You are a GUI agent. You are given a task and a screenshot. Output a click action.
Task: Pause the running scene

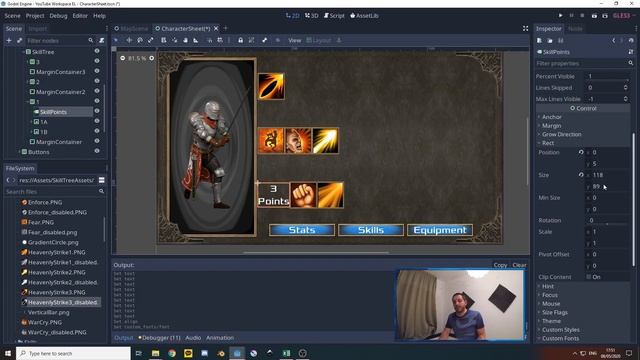571,16
